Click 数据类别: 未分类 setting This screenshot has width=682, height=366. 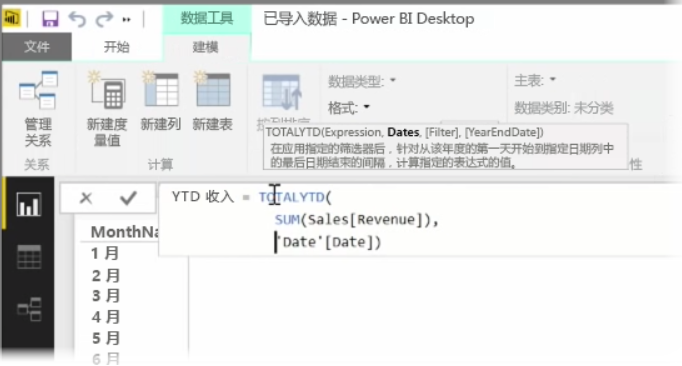564,107
